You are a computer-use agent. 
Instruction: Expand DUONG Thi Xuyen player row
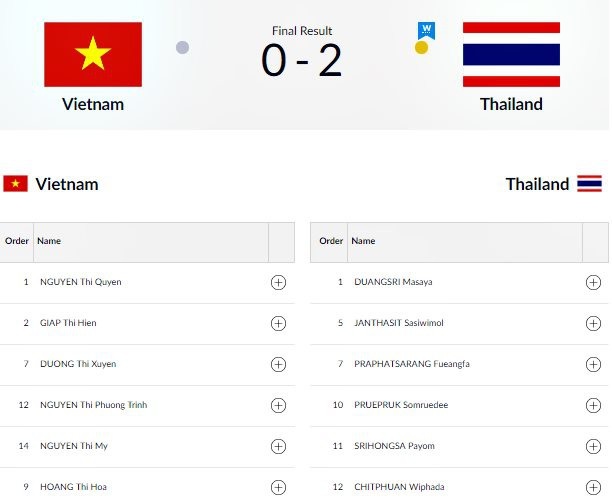click(x=279, y=364)
